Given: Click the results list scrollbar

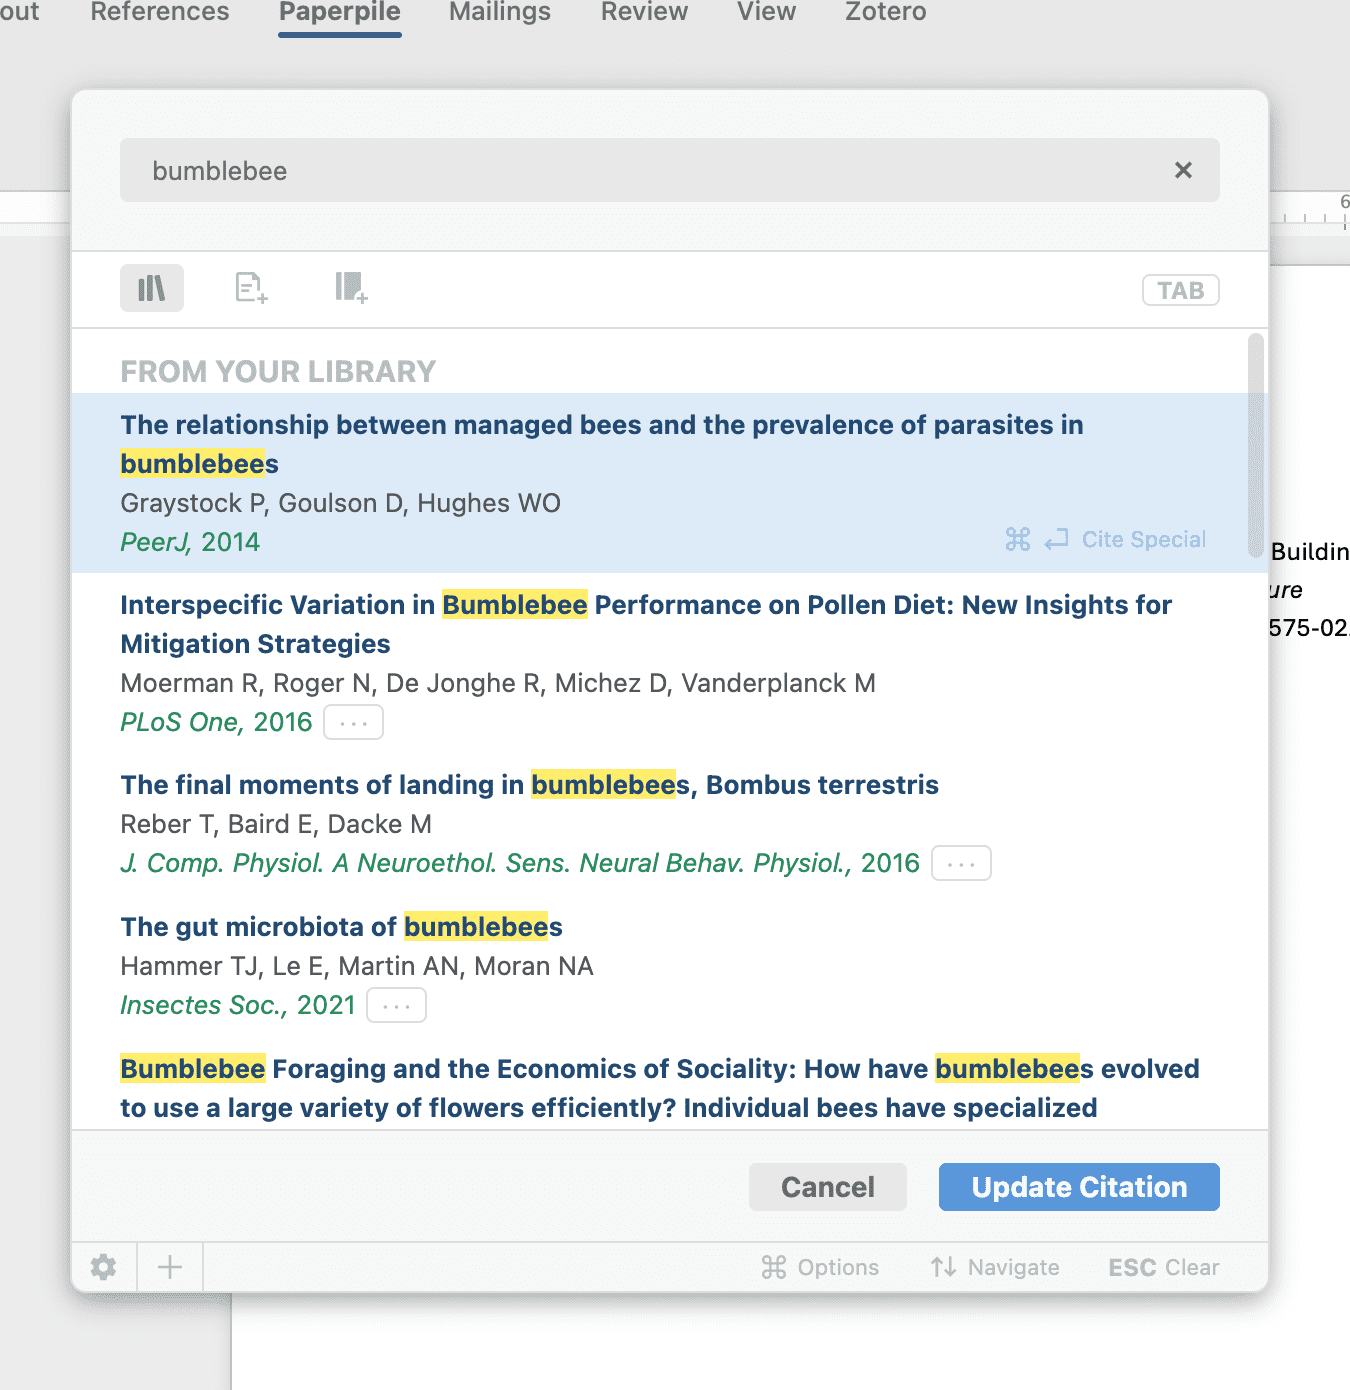Looking at the screenshot, I should pos(1256,446).
